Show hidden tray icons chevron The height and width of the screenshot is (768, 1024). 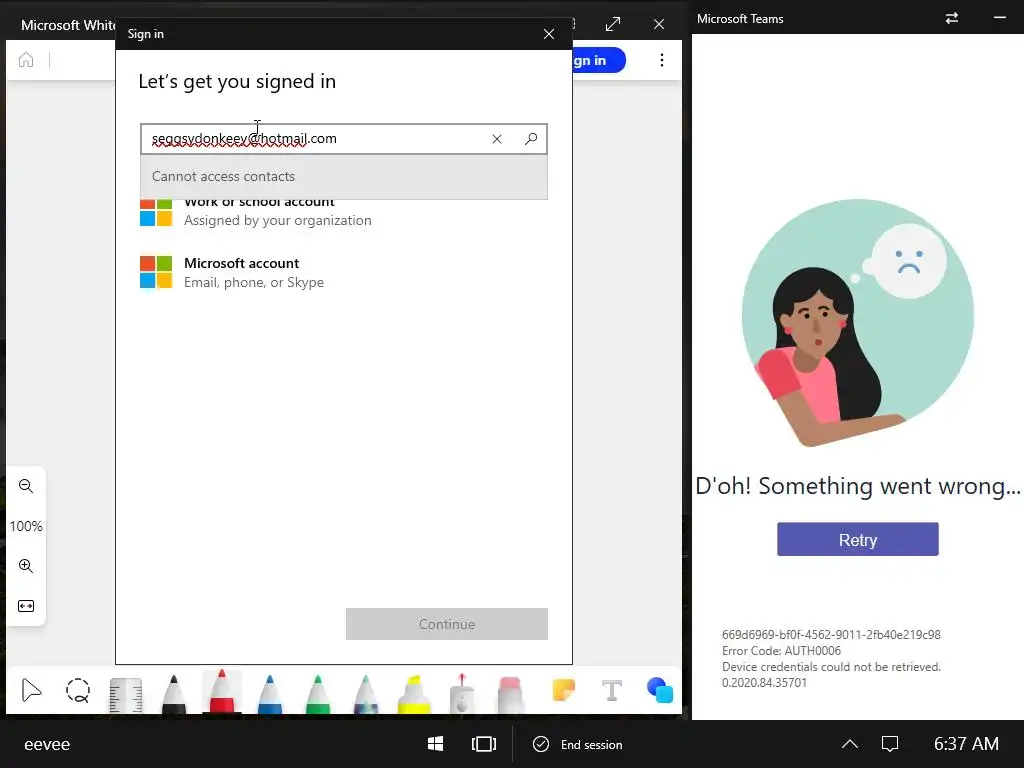click(850, 744)
